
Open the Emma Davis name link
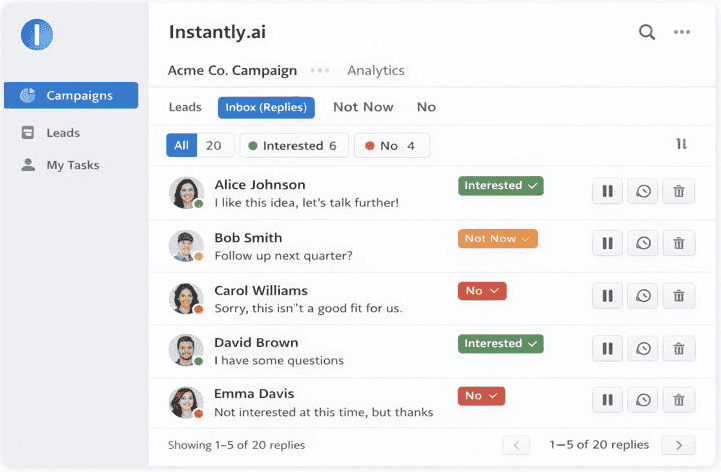point(254,394)
